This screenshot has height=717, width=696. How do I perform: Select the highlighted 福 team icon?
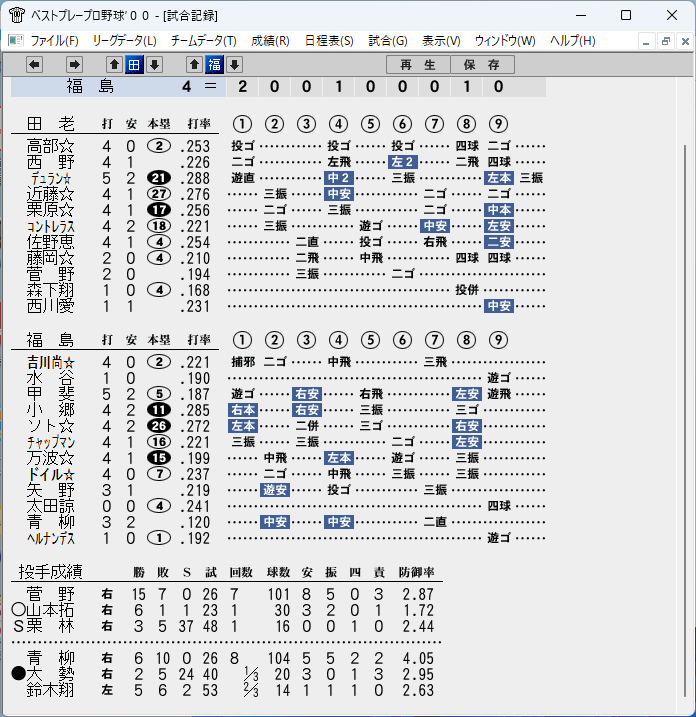pyautogui.click(x=214, y=64)
